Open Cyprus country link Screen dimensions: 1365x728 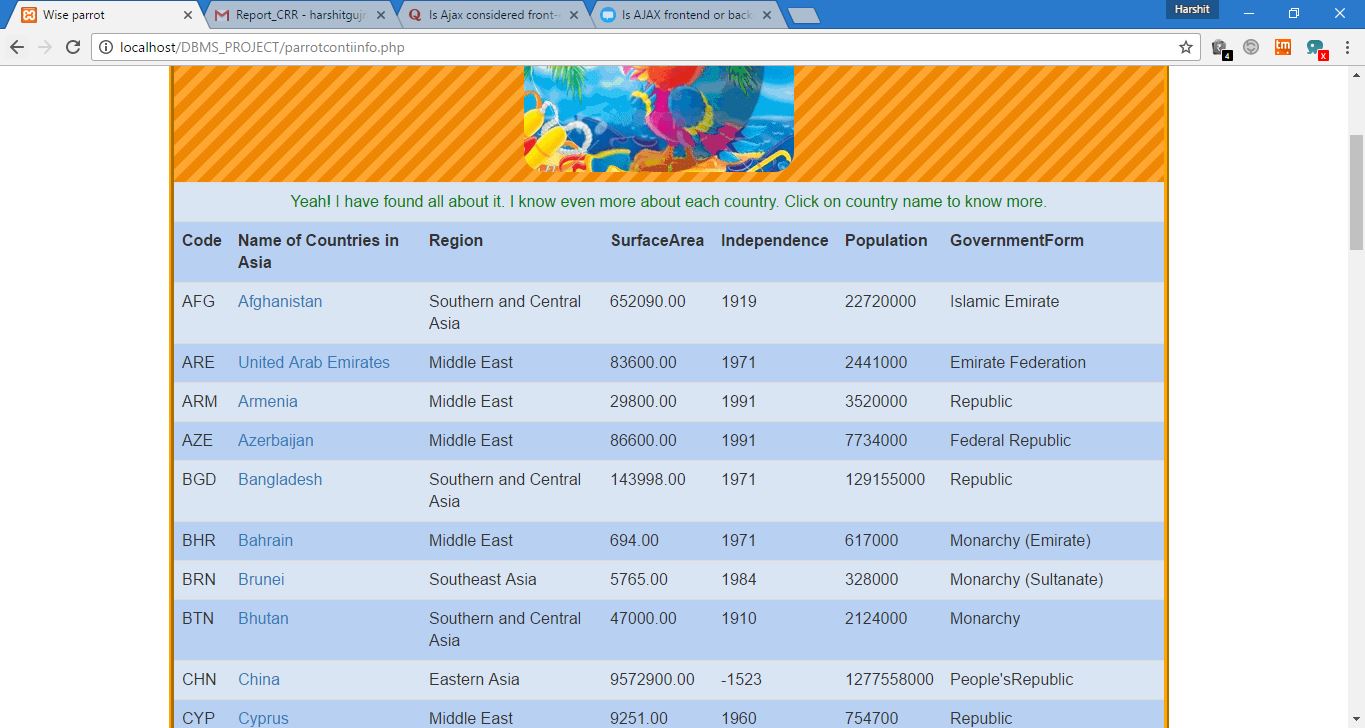click(x=263, y=718)
